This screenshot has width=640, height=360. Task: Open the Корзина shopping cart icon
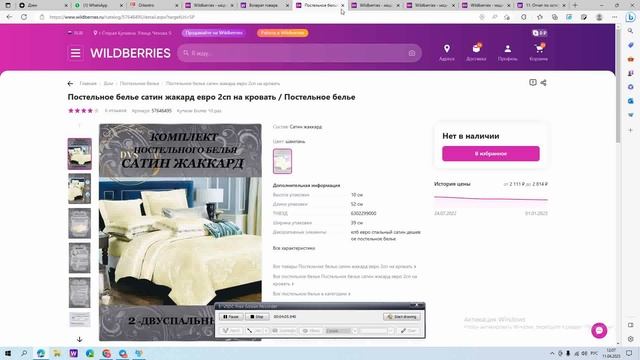[x=538, y=53]
